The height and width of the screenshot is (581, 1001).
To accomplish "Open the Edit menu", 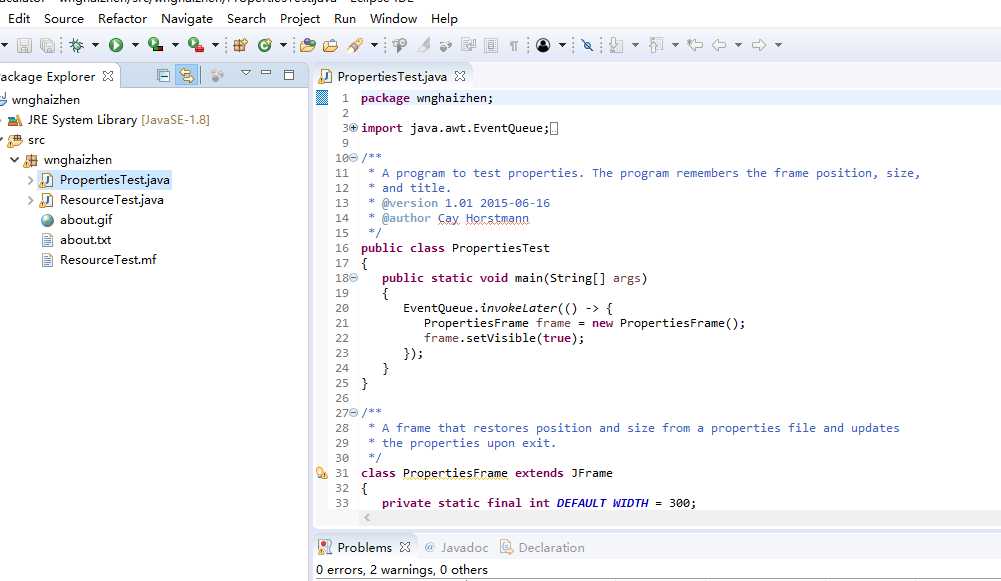I will click(19, 19).
